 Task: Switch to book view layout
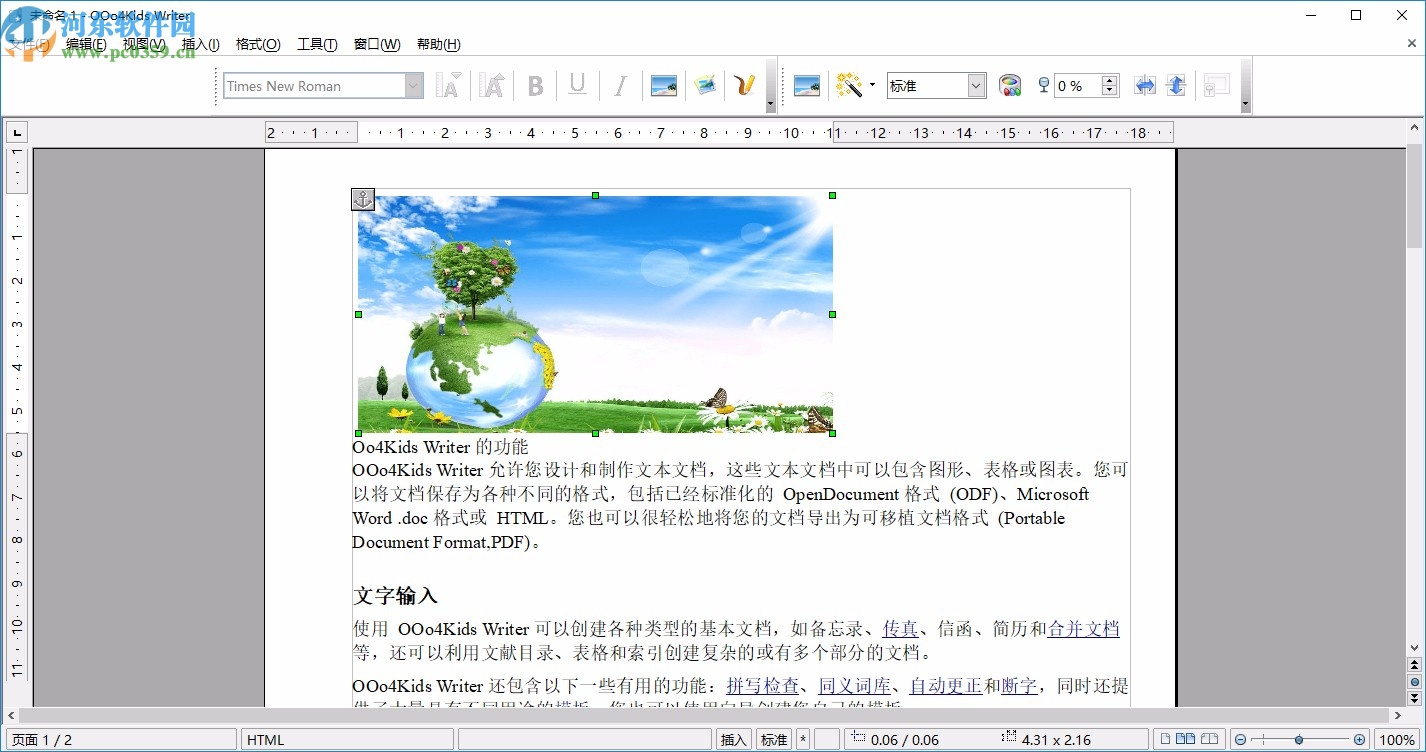pyautogui.click(x=1210, y=740)
